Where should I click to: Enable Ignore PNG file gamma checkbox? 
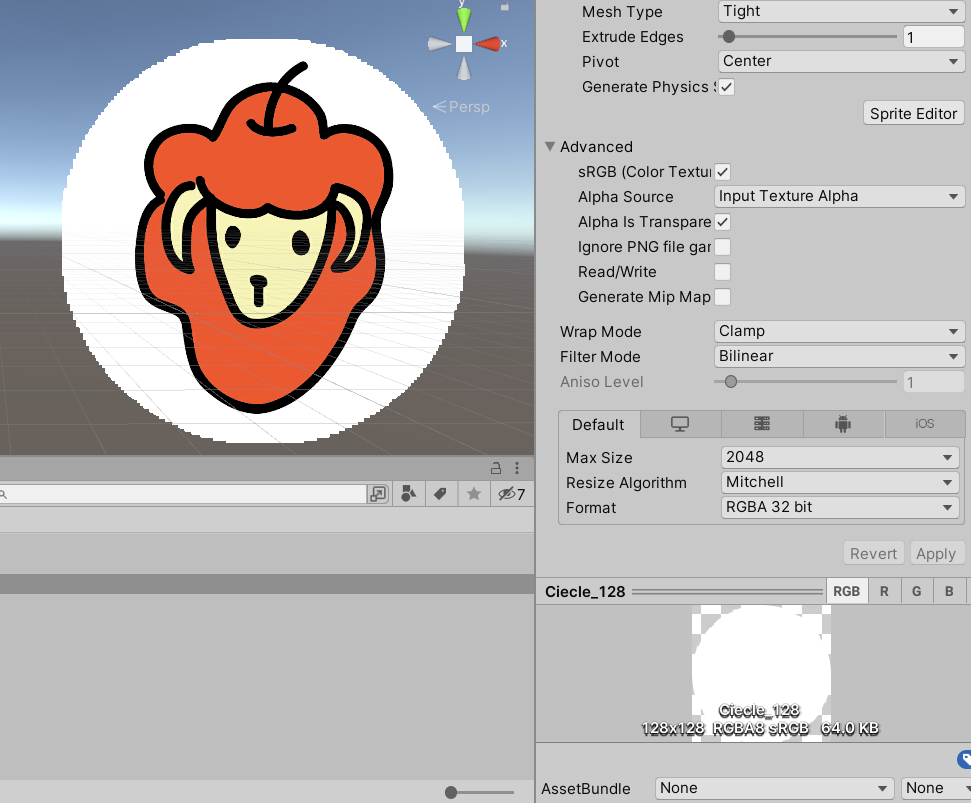pos(722,247)
